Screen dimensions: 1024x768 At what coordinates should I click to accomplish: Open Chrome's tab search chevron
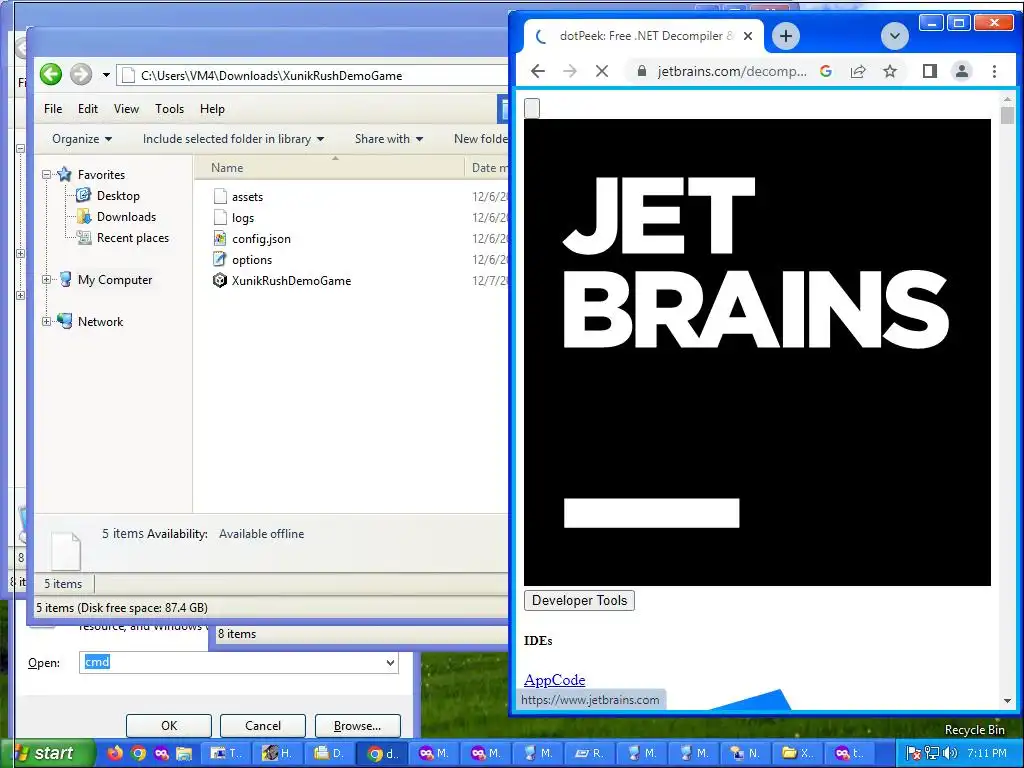tap(895, 36)
